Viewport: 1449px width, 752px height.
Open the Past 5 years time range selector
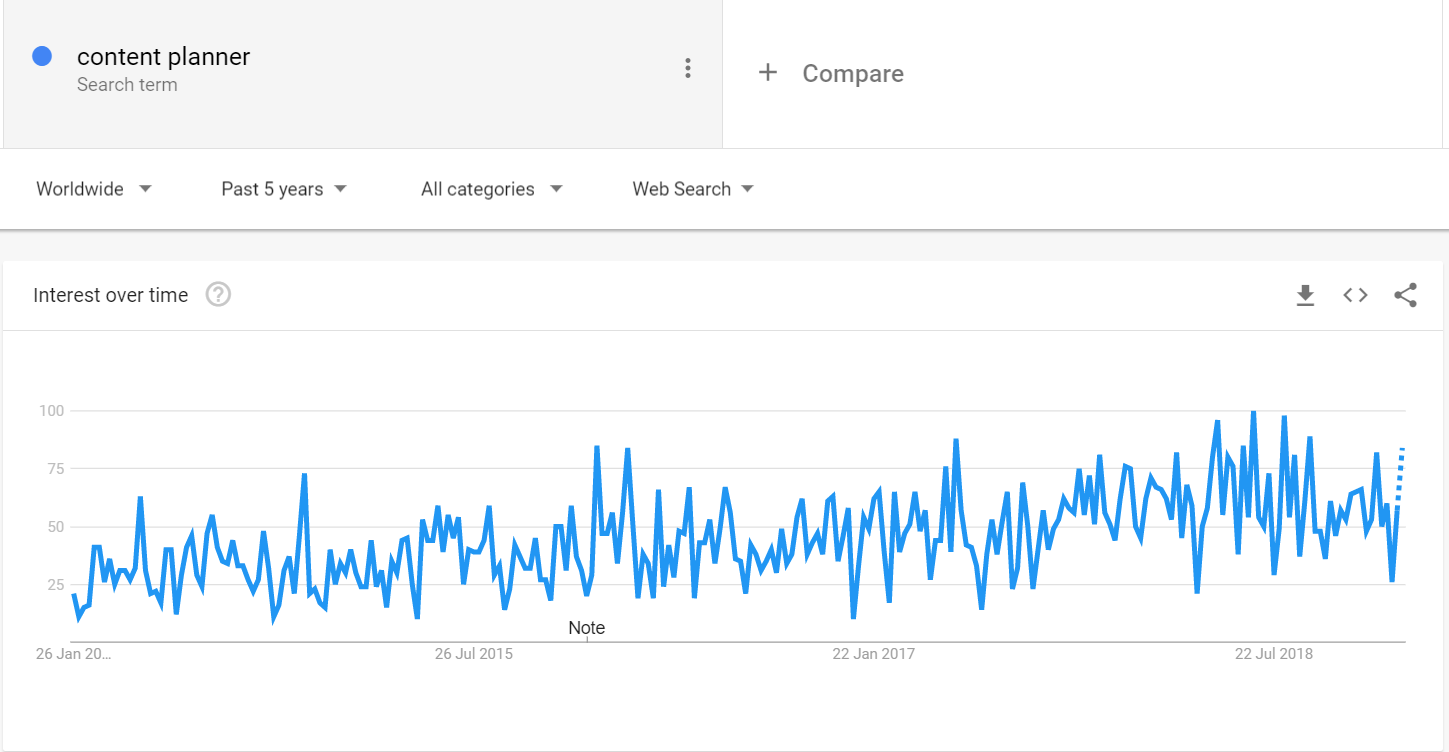pos(283,188)
